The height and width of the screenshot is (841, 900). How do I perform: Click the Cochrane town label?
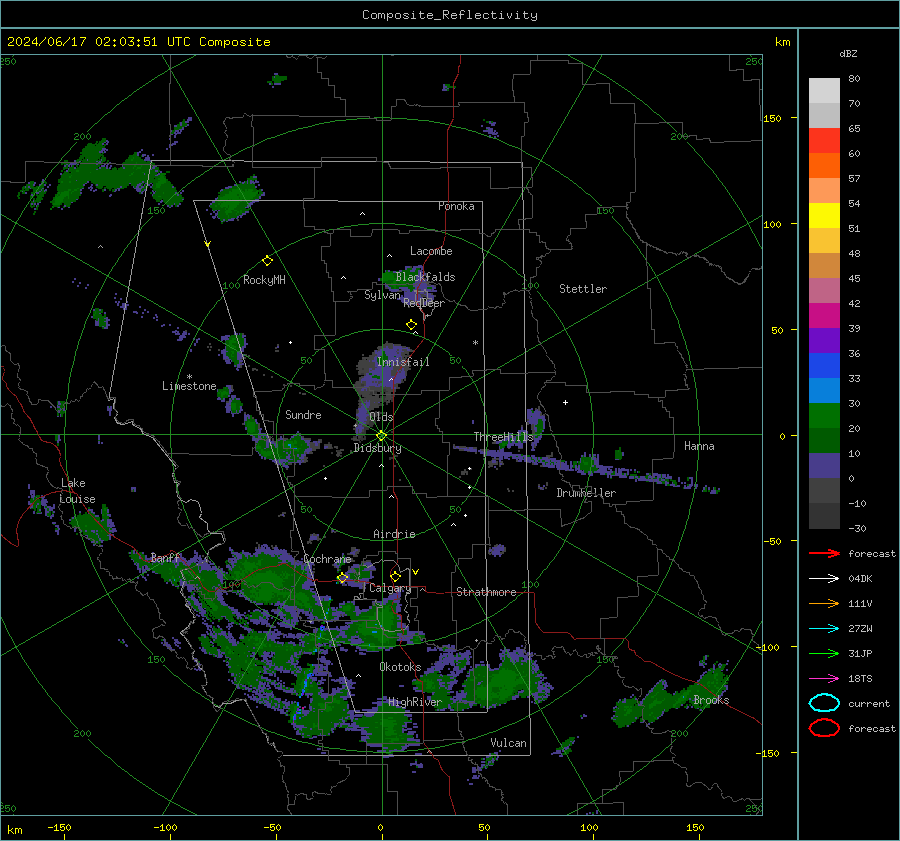(x=327, y=559)
